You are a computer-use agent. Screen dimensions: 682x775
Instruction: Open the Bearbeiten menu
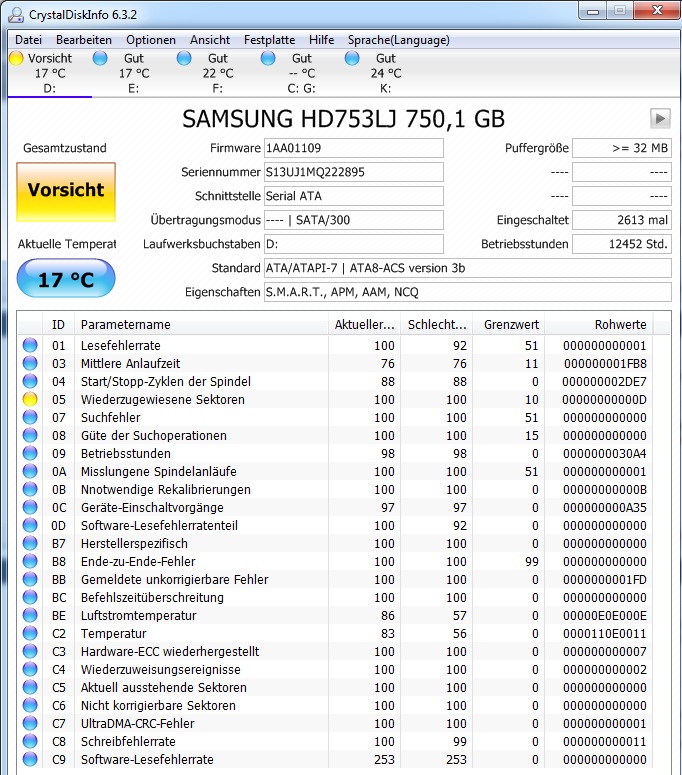point(84,40)
